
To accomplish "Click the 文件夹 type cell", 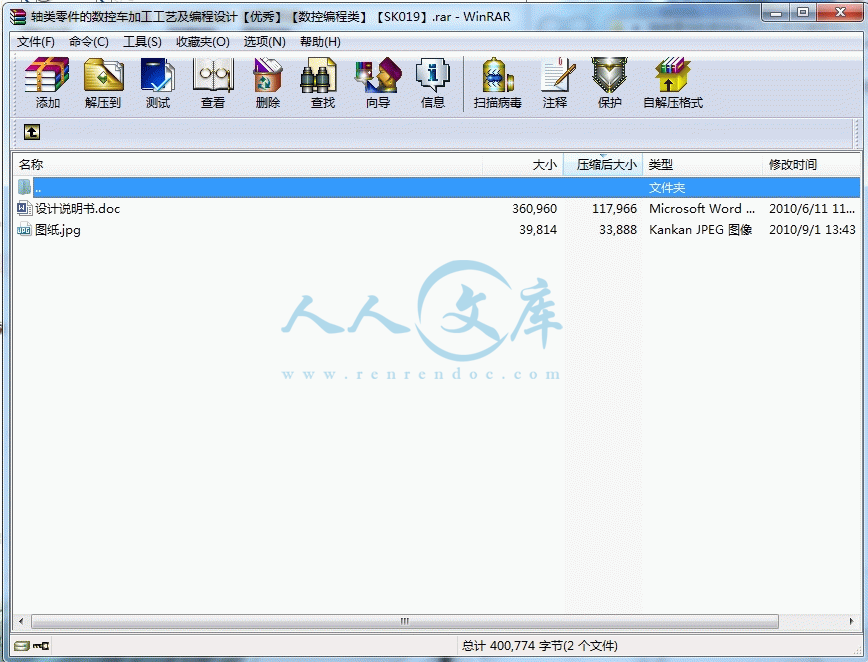I will pos(667,188).
